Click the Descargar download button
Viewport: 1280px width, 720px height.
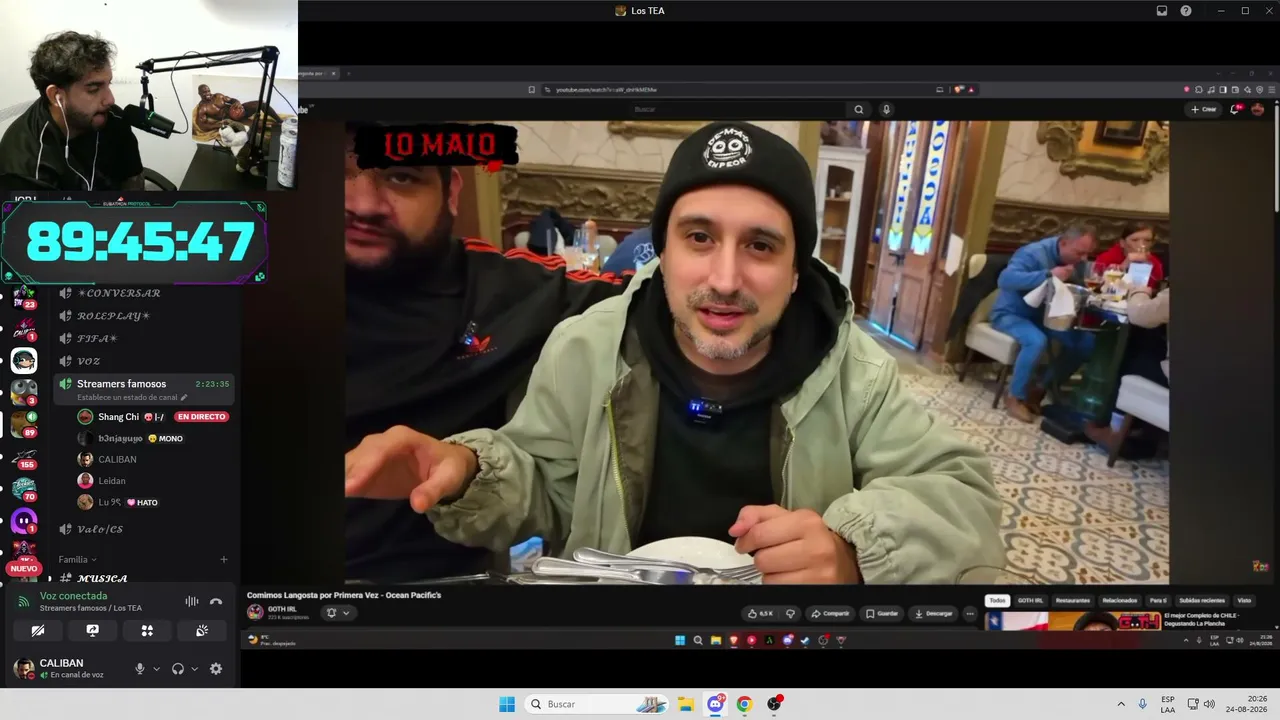click(934, 613)
